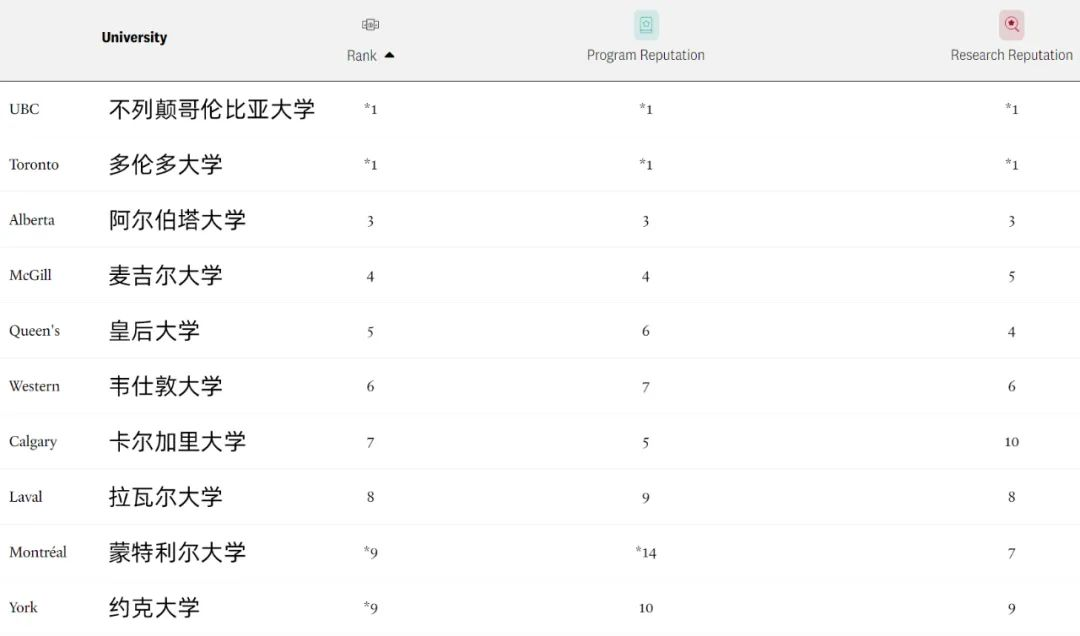Click the University column header
The height and width of the screenshot is (636, 1080).
[134, 37]
